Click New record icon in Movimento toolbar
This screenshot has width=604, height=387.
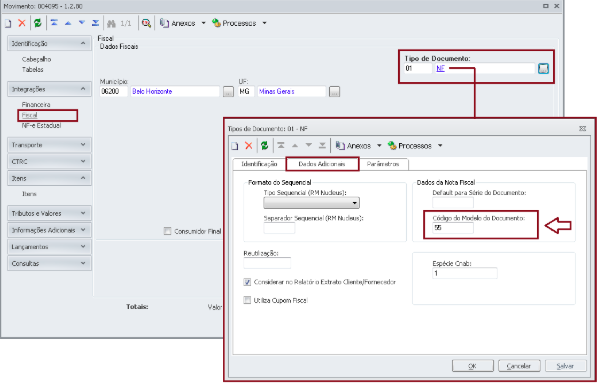pos(8,23)
